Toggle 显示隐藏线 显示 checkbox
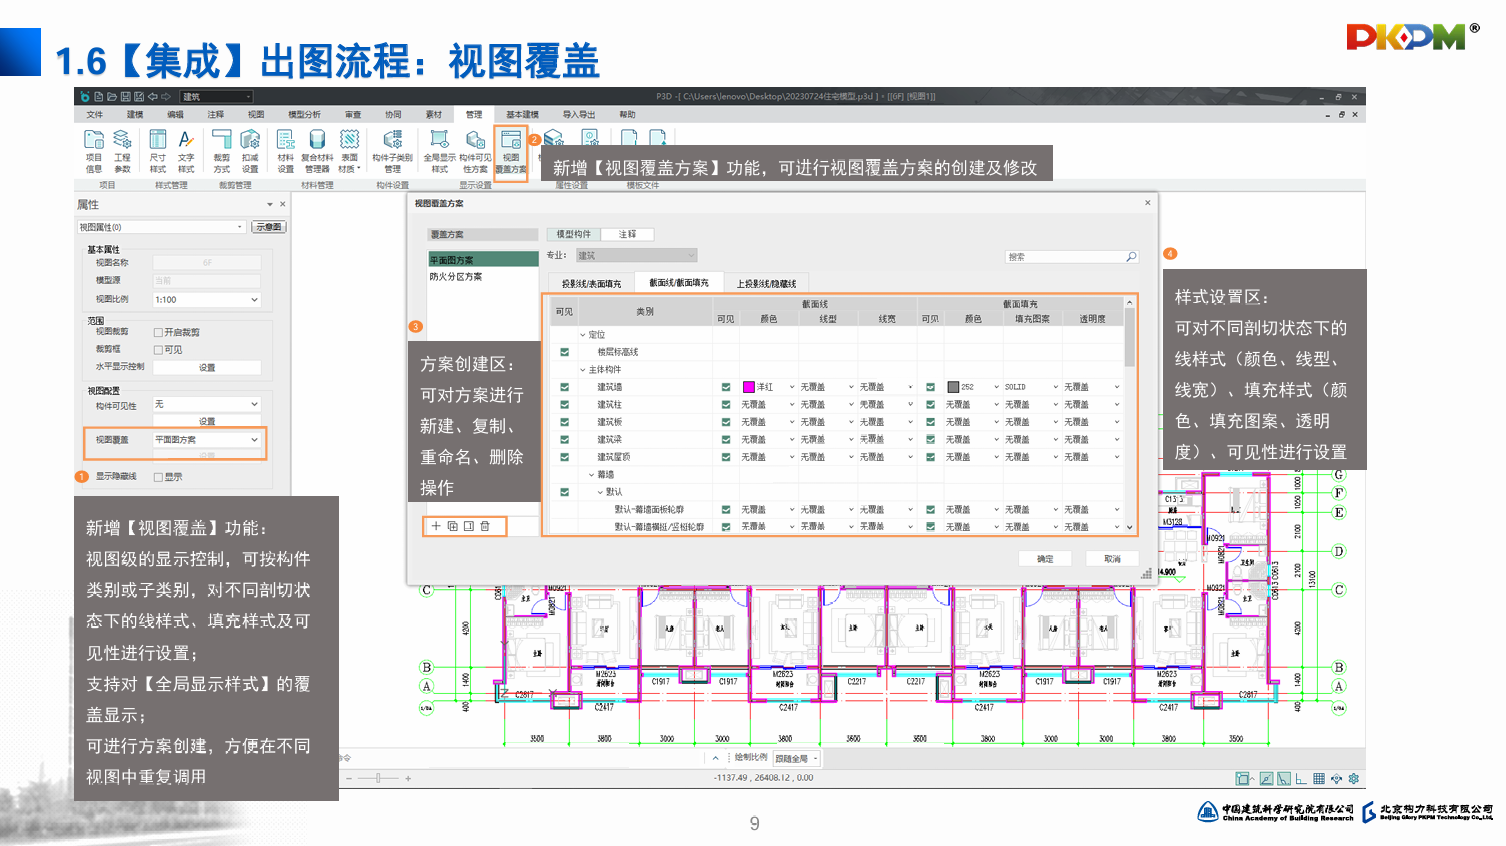The height and width of the screenshot is (846, 1506). [158, 477]
